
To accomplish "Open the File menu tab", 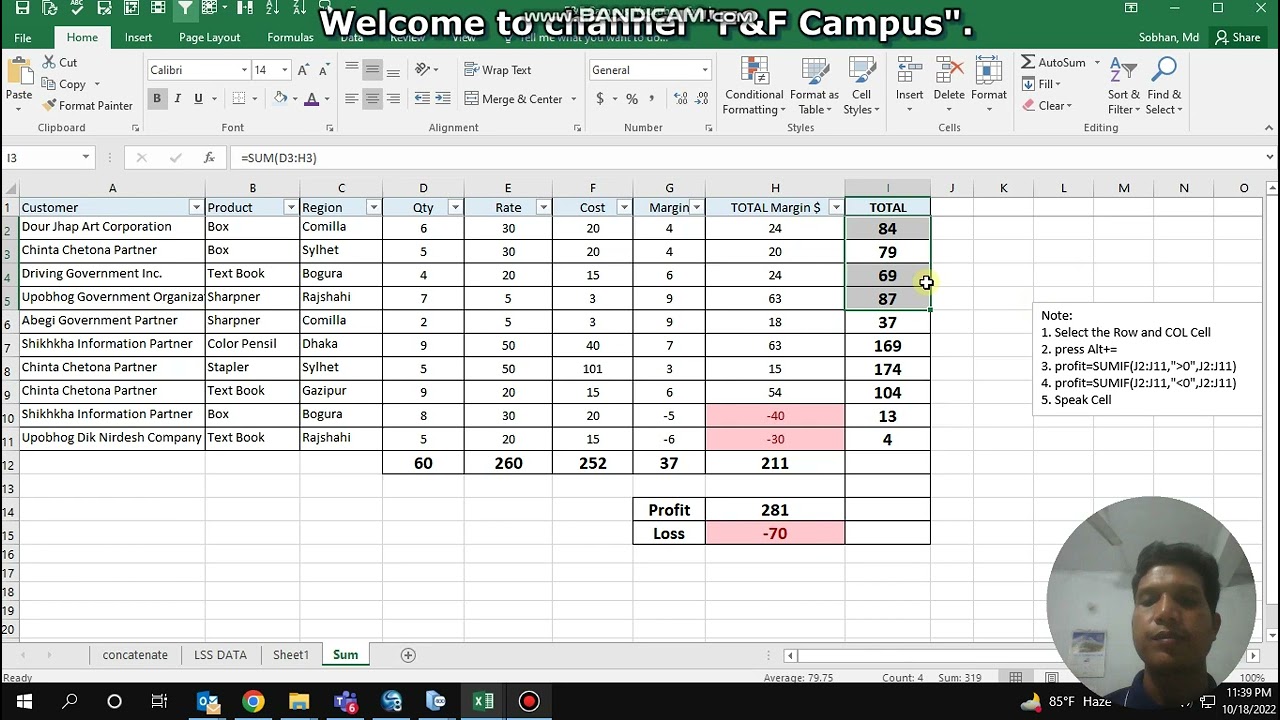I will tap(23, 38).
